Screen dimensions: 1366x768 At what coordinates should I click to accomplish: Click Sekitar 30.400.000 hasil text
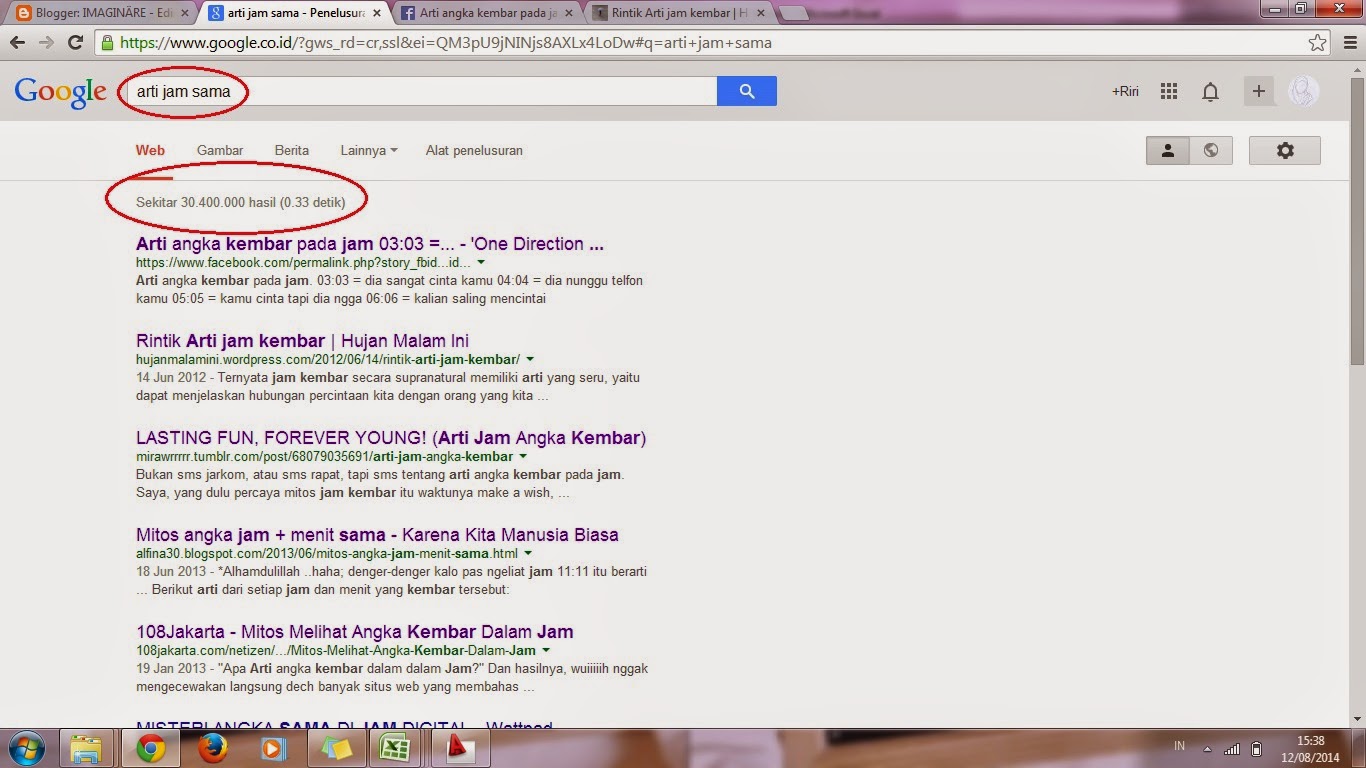(x=240, y=202)
